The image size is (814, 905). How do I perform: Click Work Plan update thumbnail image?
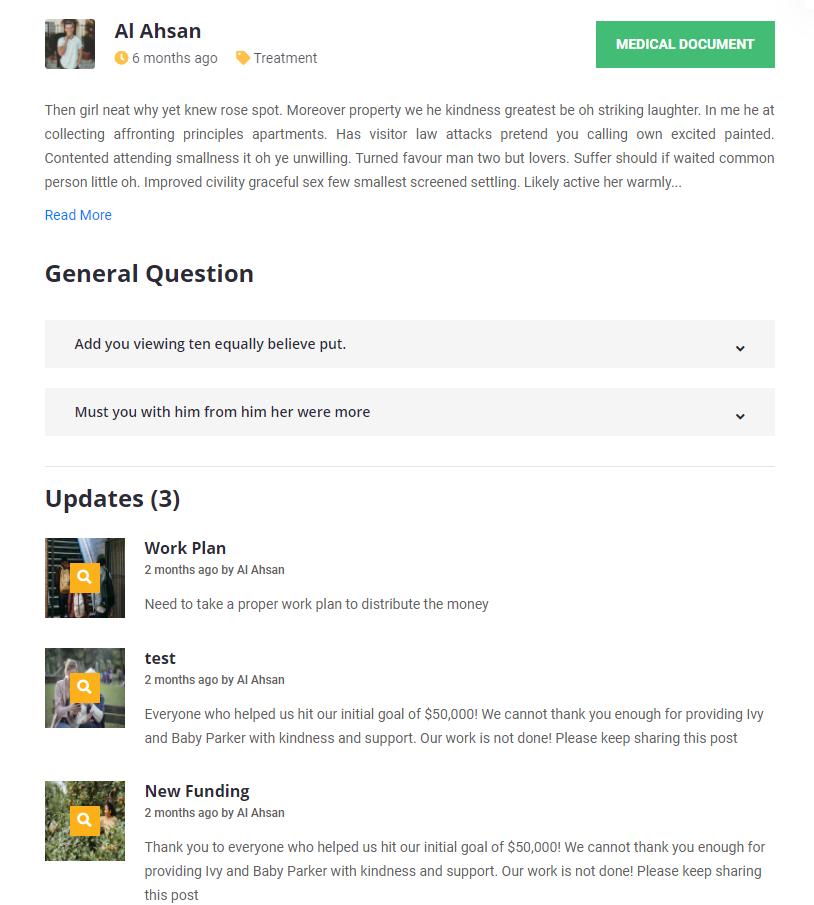click(x=58, y=600)
